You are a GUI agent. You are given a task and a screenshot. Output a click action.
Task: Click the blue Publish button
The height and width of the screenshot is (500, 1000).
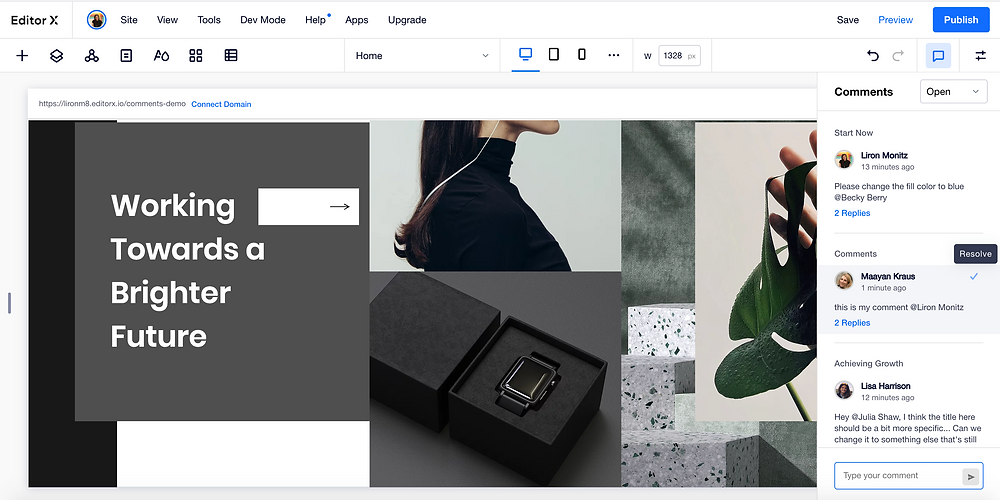click(961, 20)
